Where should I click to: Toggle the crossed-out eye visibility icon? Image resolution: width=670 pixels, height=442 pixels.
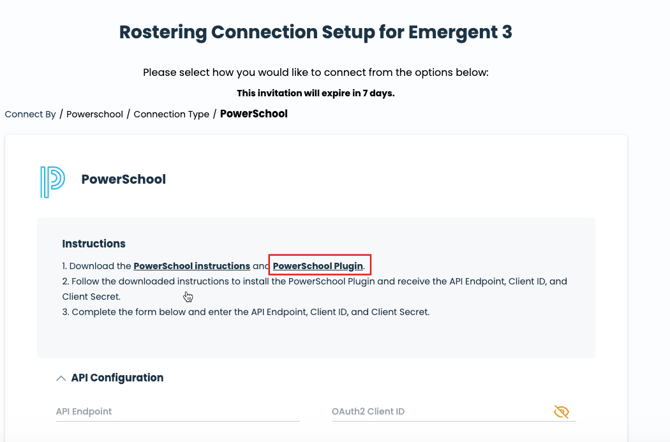[x=561, y=412]
